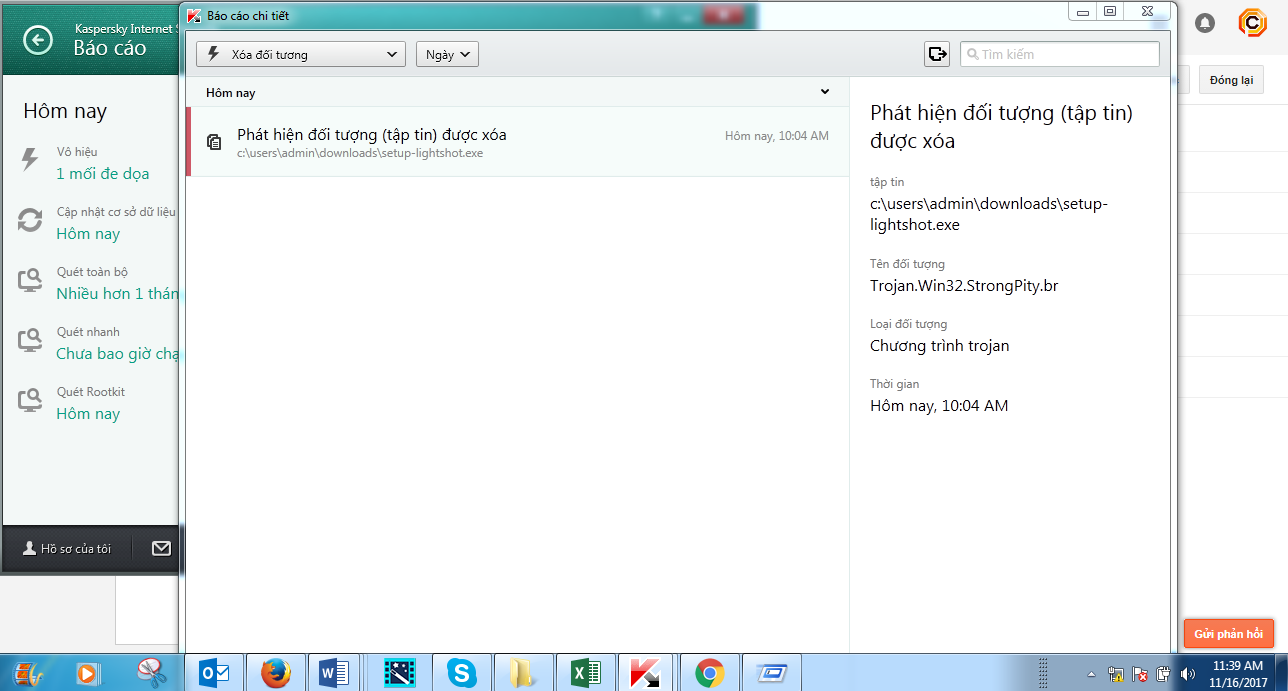Click the 'Trojan.Win32.StrongPity.br' object name

964,285
